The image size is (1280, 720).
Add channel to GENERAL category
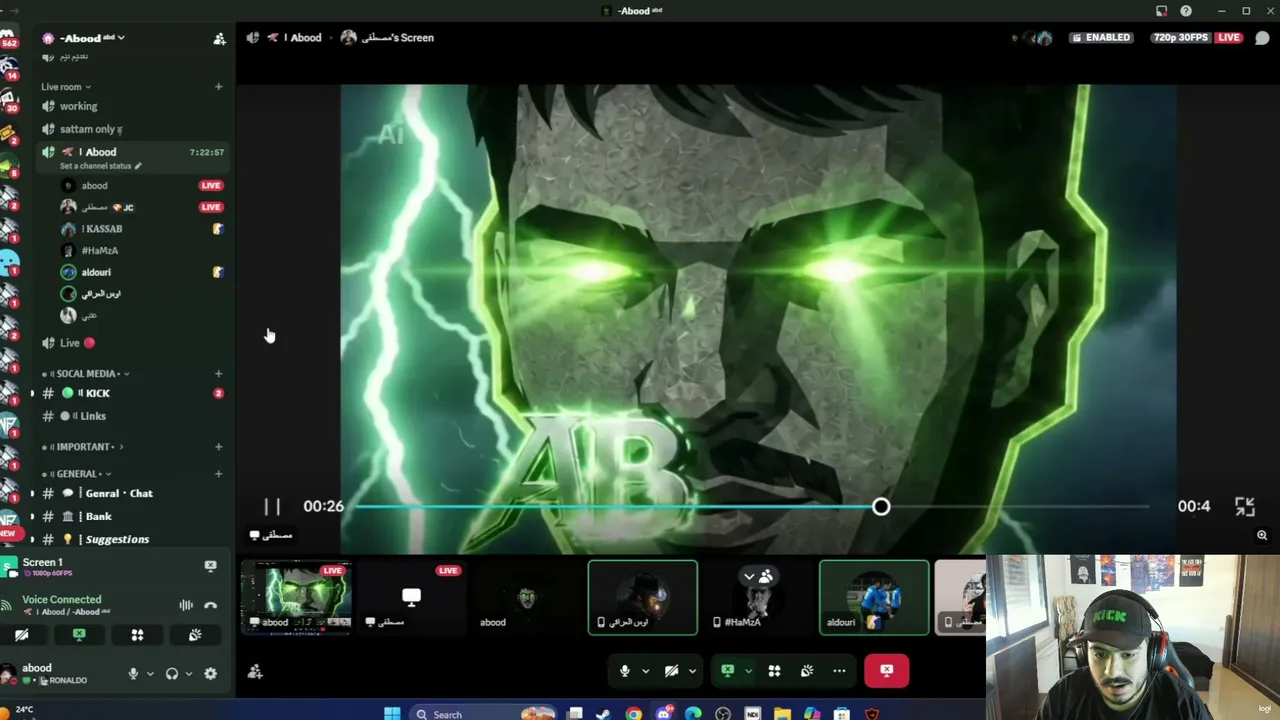[218, 474]
